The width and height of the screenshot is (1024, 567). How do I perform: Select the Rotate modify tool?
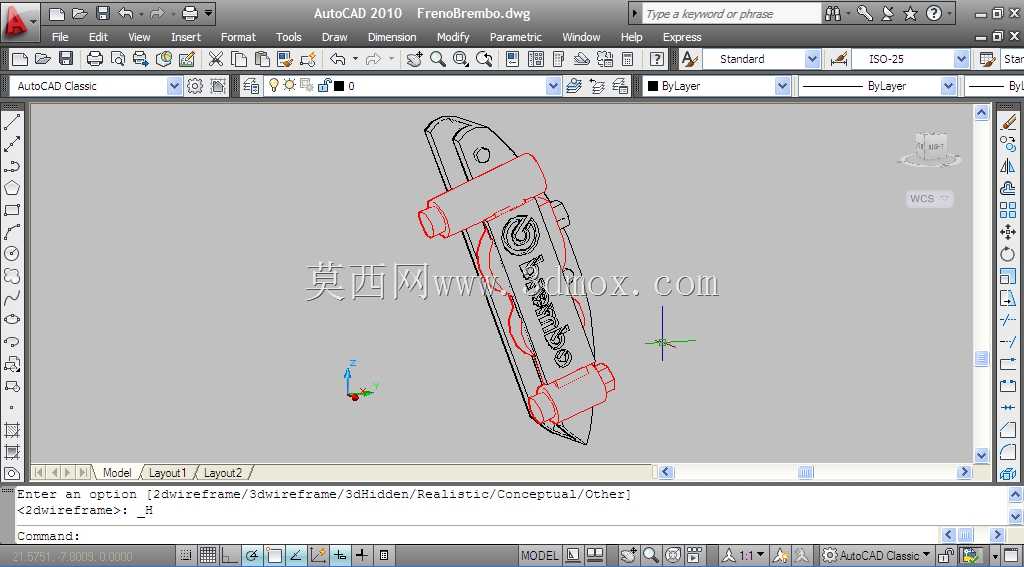tap(1008, 253)
